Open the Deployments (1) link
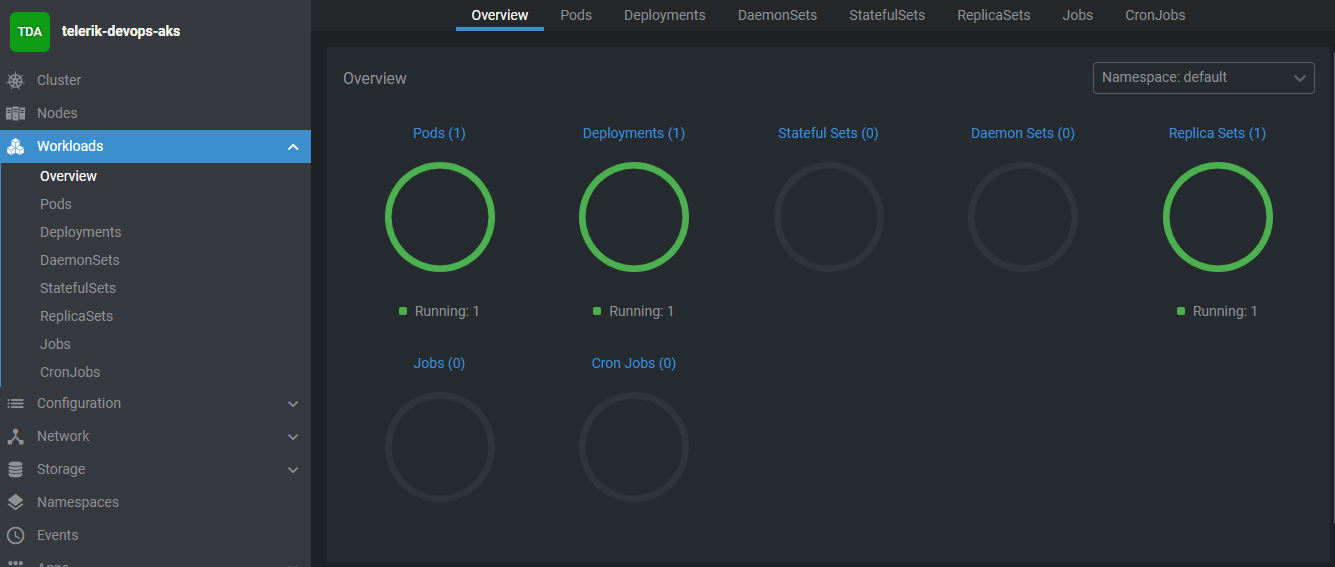 [634, 133]
